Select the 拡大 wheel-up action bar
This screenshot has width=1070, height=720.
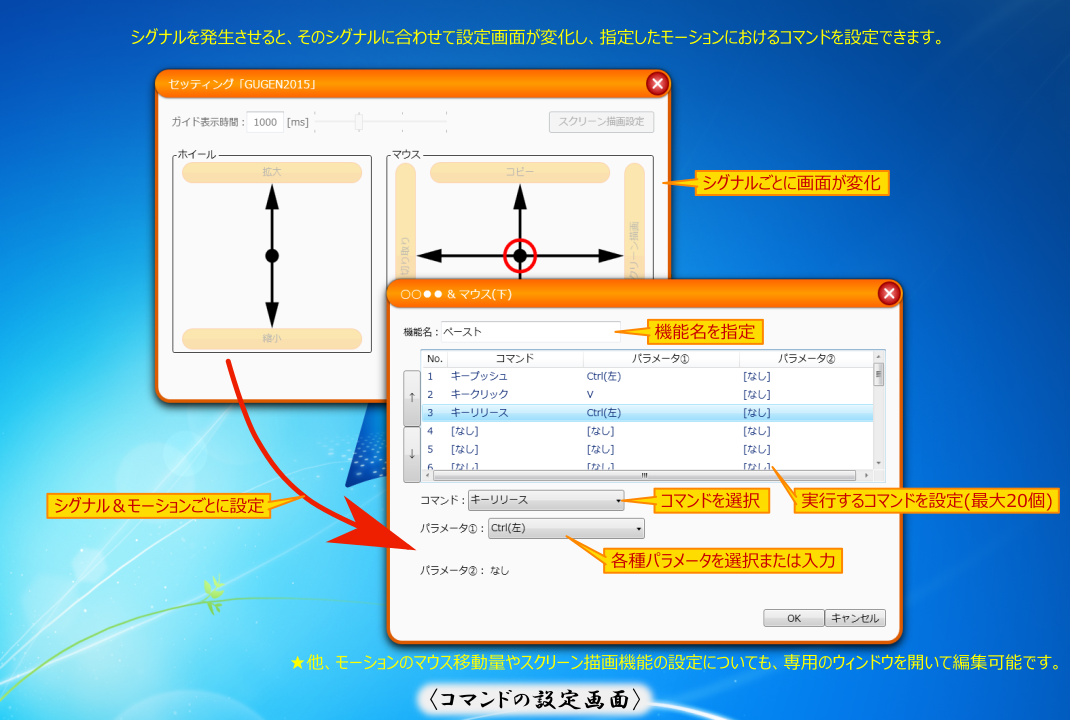point(272,172)
